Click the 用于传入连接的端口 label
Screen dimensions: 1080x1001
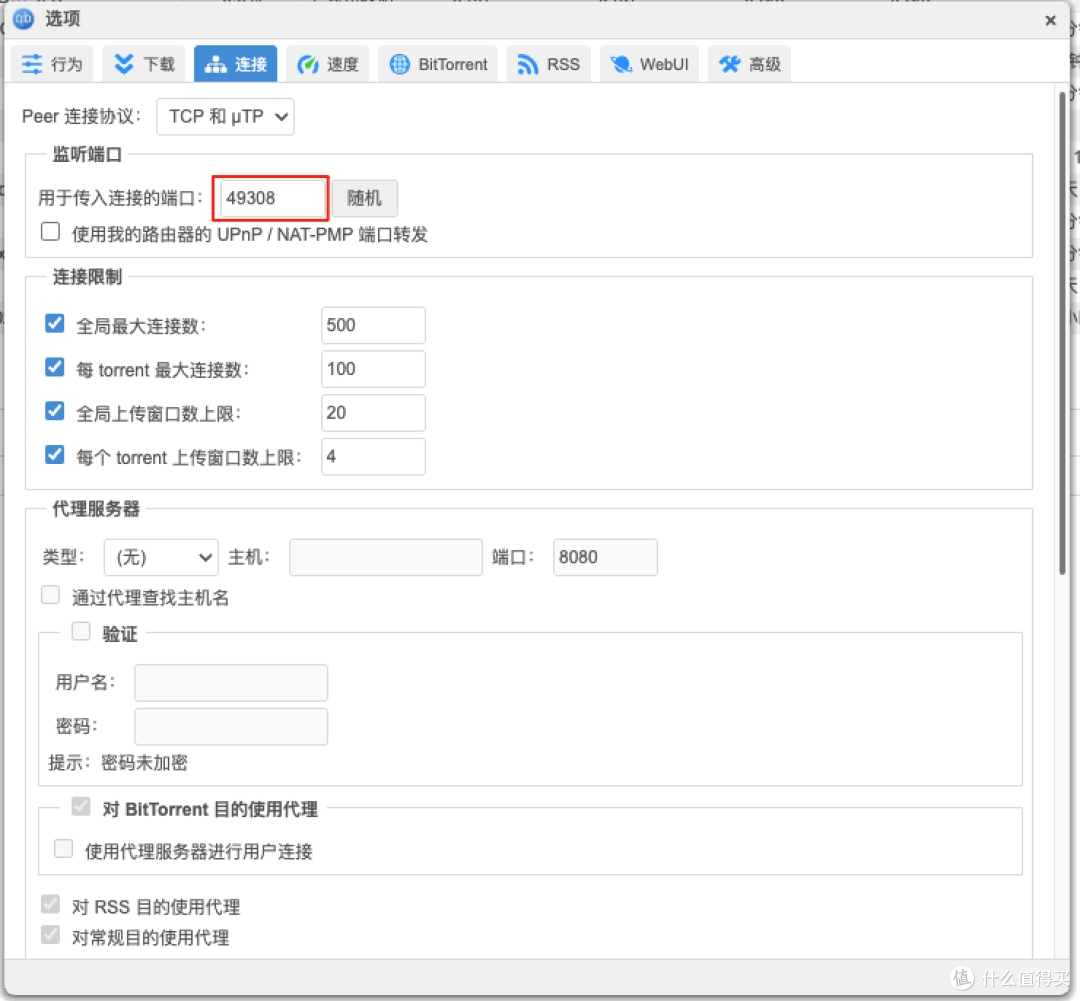pos(121,198)
